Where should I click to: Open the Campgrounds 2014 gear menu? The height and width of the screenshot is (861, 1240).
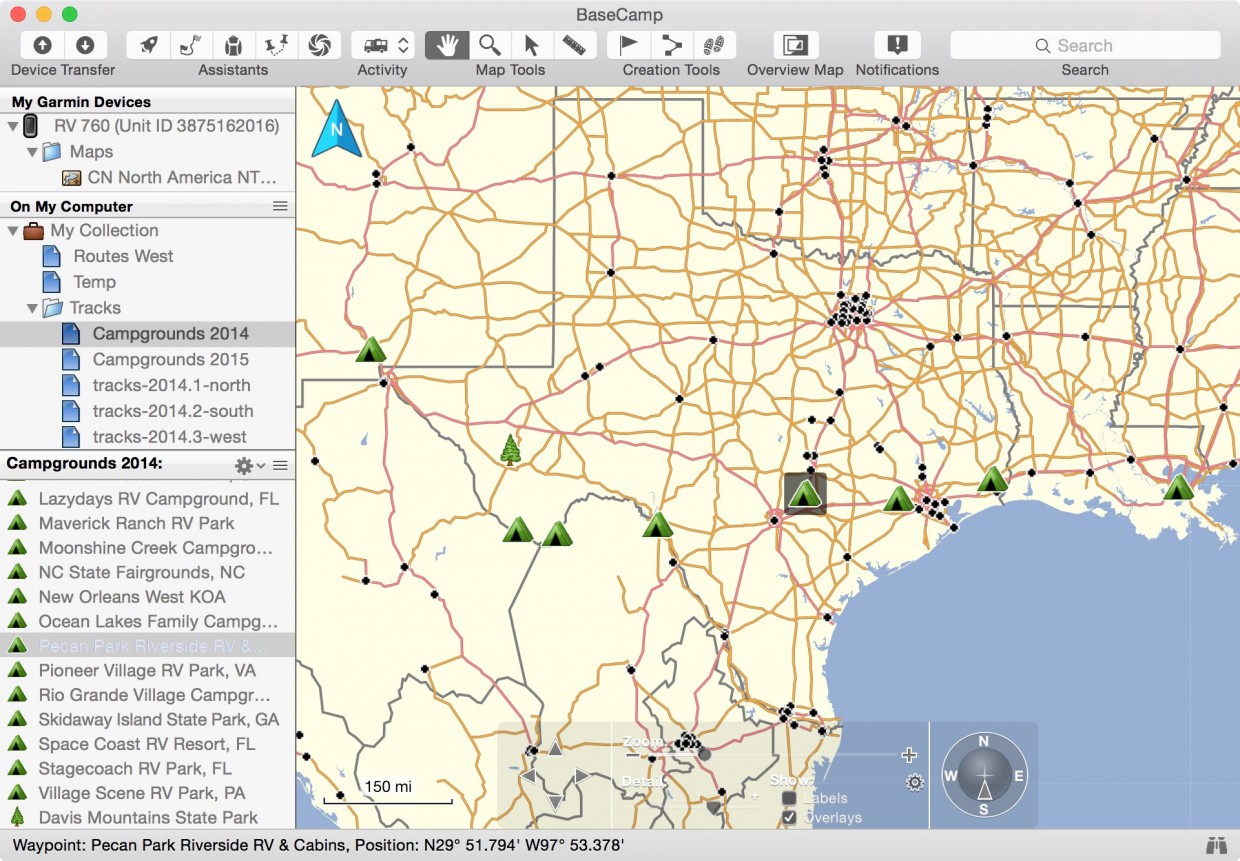(x=248, y=465)
